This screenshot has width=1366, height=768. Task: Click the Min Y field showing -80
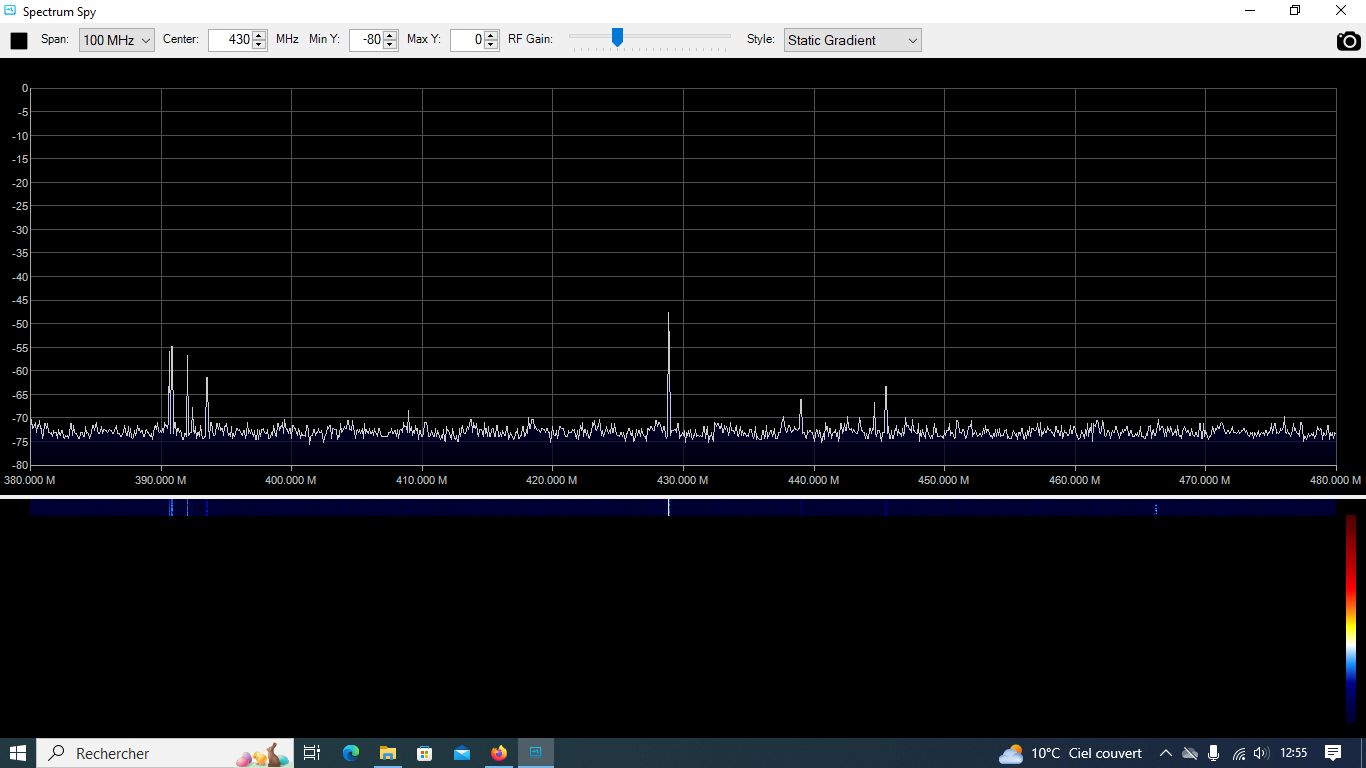[x=366, y=40]
